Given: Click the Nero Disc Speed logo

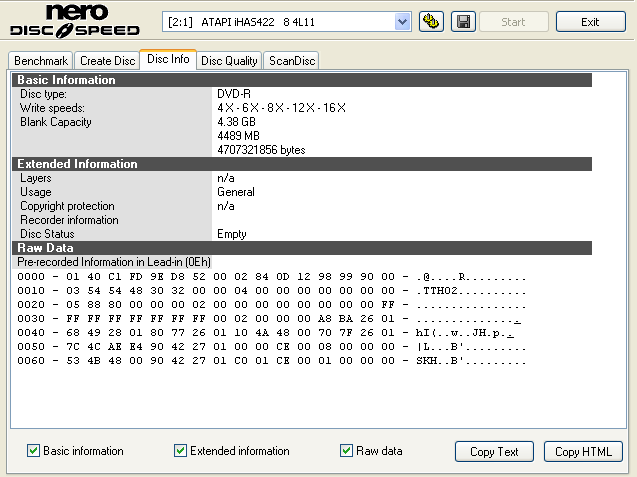Looking at the screenshot, I should point(75,21).
